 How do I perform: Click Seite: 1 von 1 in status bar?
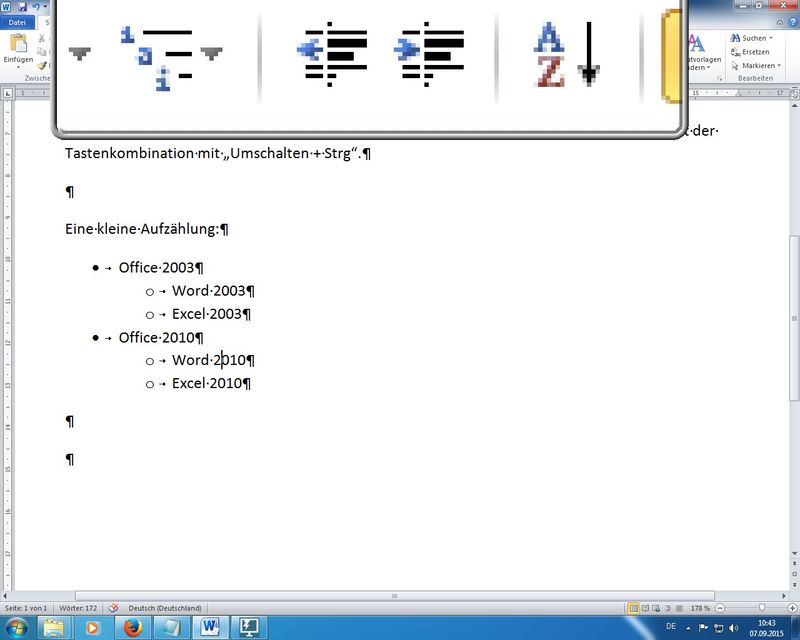coord(26,608)
